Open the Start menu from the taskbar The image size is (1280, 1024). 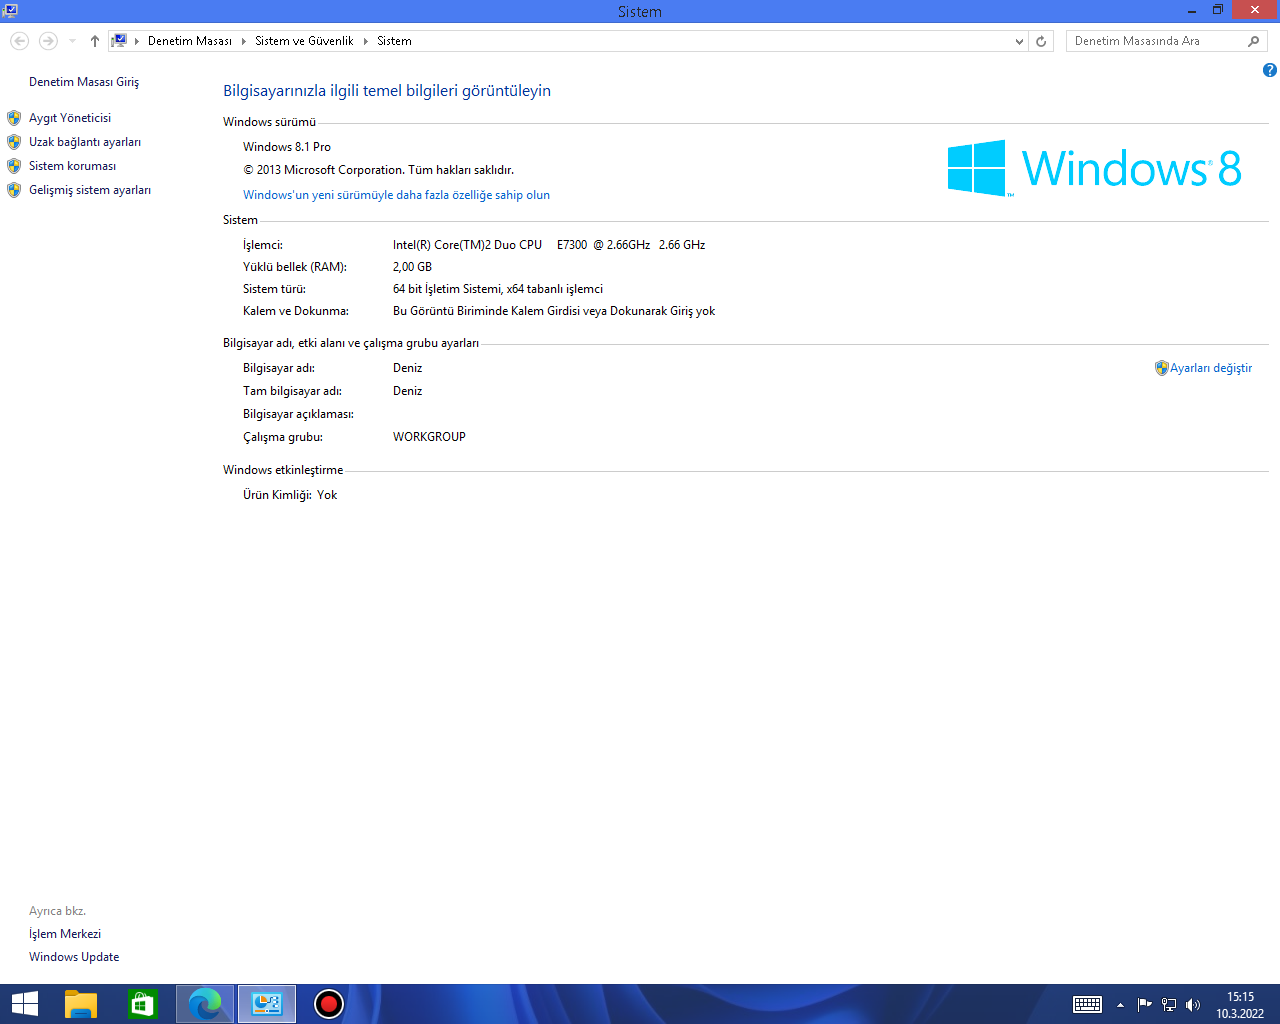pos(25,1004)
